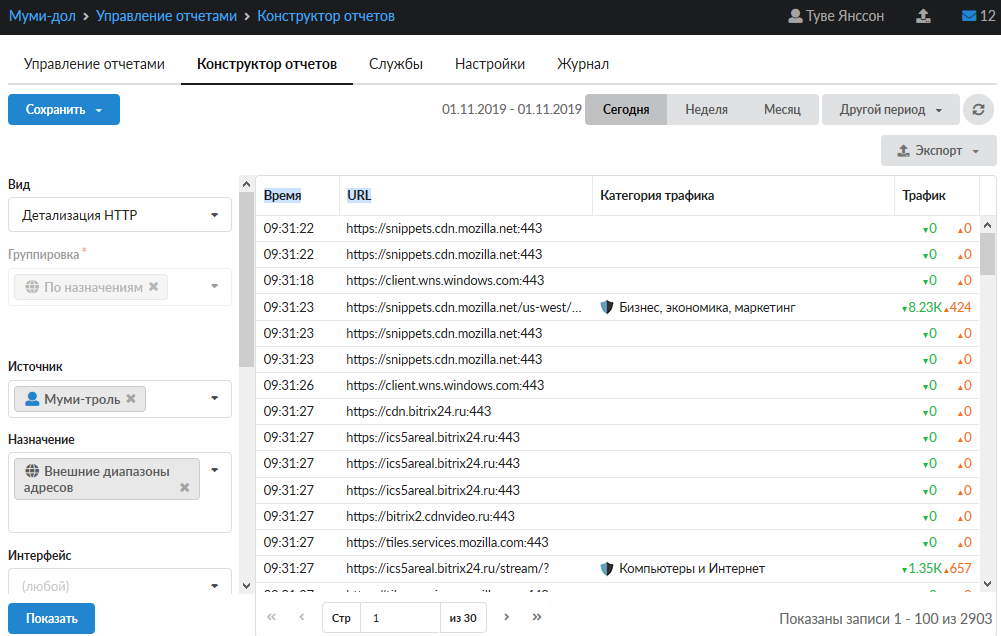Remove the Внешние диапазоны адресов tag
The image size is (1001, 636).
pyautogui.click(x=184, y=487)
